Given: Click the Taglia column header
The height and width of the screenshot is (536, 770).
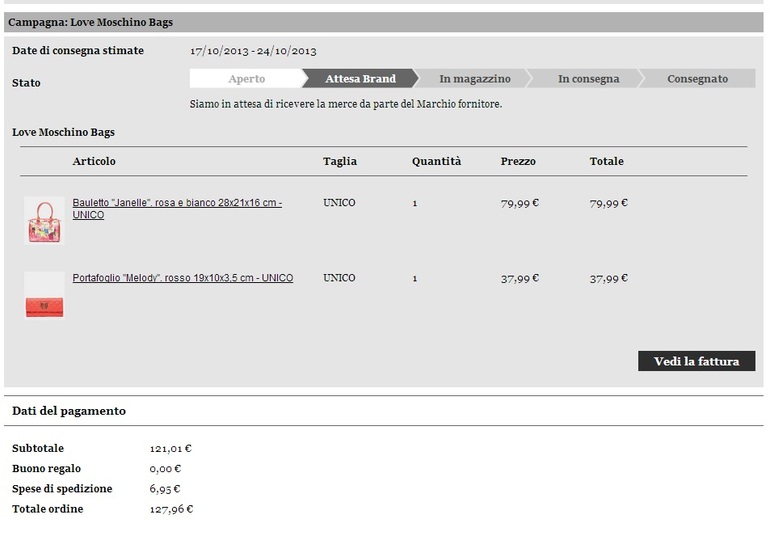Looking at the screenshot, I should click(x=340, y=161).
